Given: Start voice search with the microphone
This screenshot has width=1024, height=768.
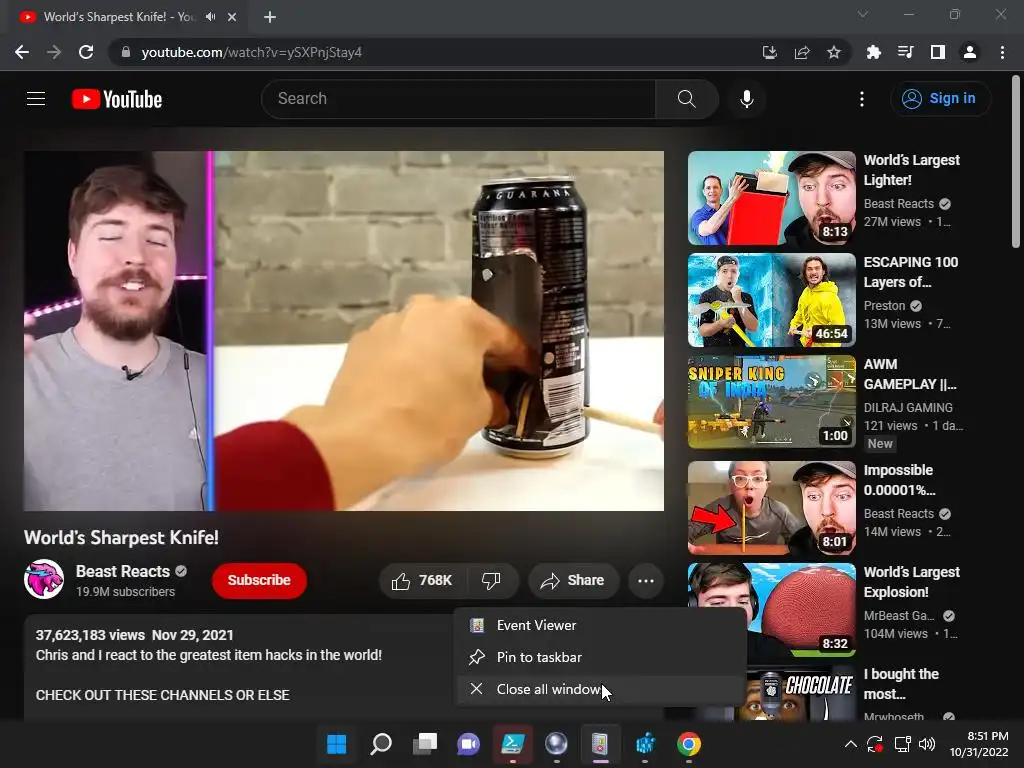Looking at the screenshot, I should click(746, 99).
